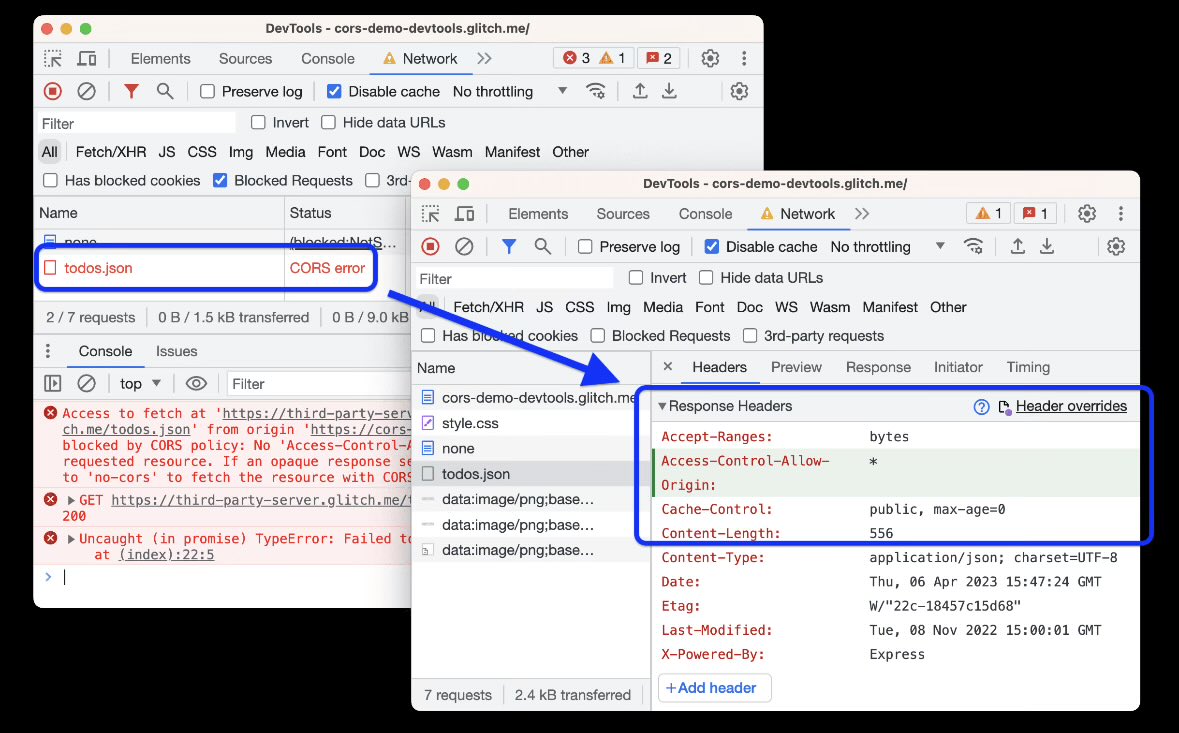Screen dimensions: 1179x733
Task: Export HAR icon in front window
Action: tap(1047, 247)
